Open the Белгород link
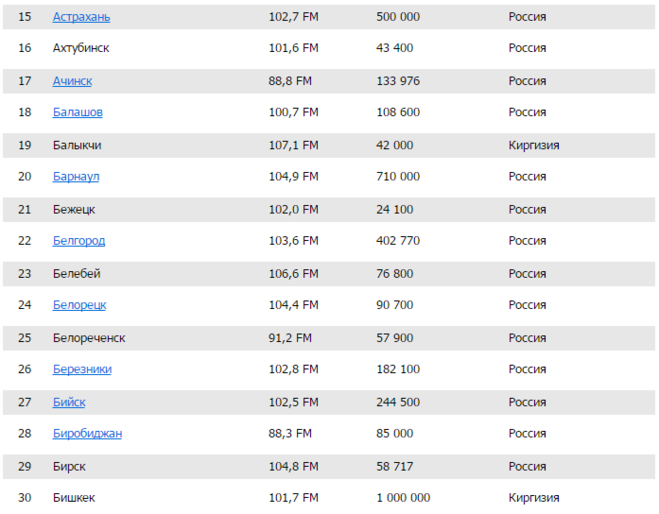The width and height of the screenshot is (659, 514). coord(78,241)
